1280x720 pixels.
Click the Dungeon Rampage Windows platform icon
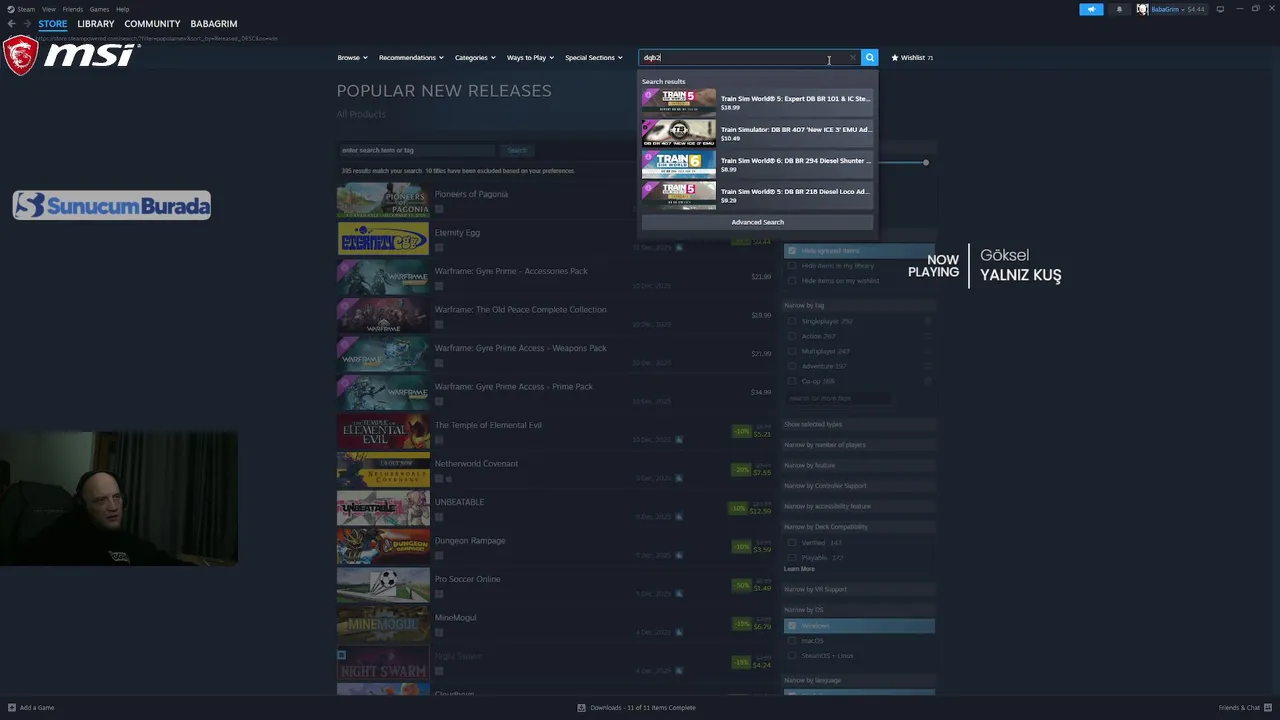439,555
